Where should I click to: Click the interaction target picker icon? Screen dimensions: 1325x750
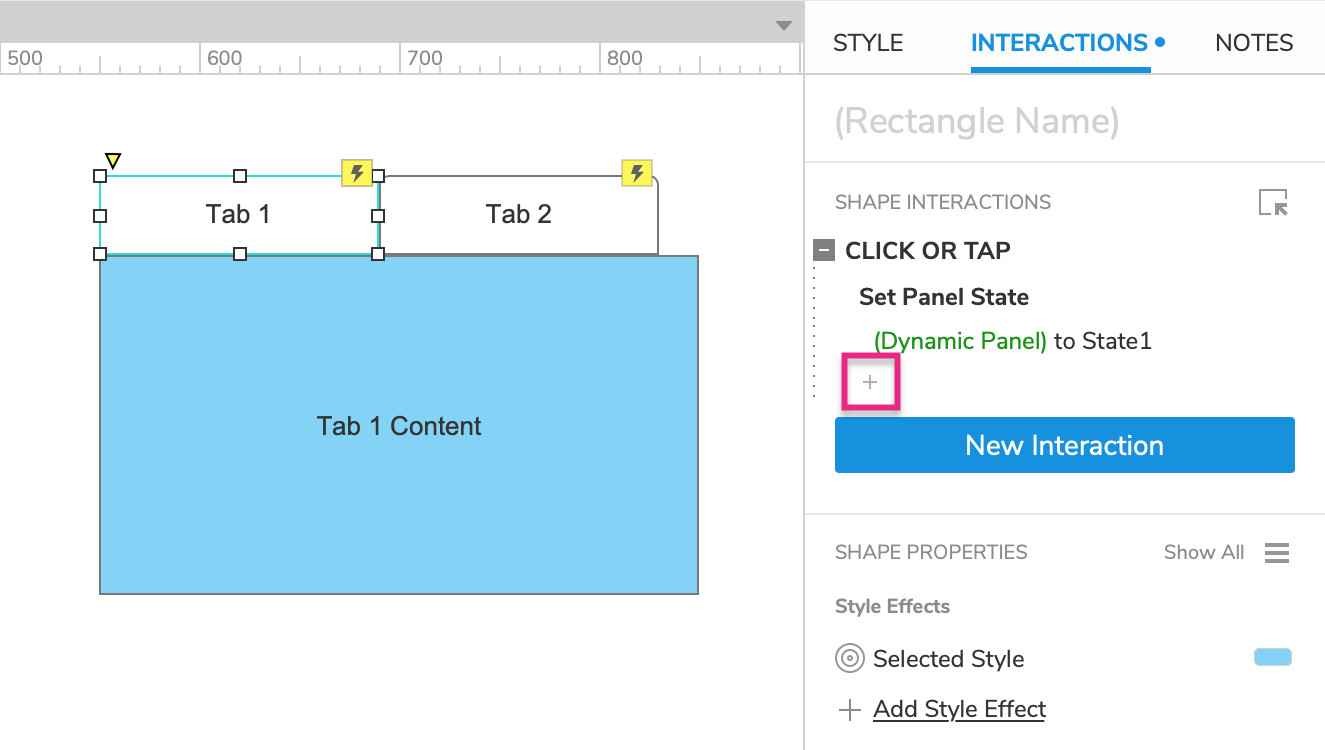1273,203
